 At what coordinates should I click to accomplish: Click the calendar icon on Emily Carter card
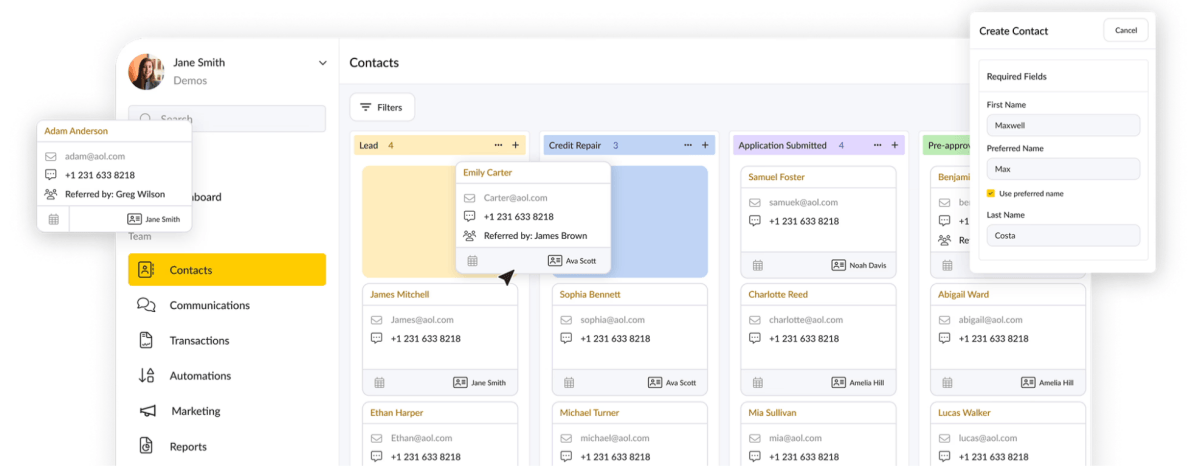[472, 260]
